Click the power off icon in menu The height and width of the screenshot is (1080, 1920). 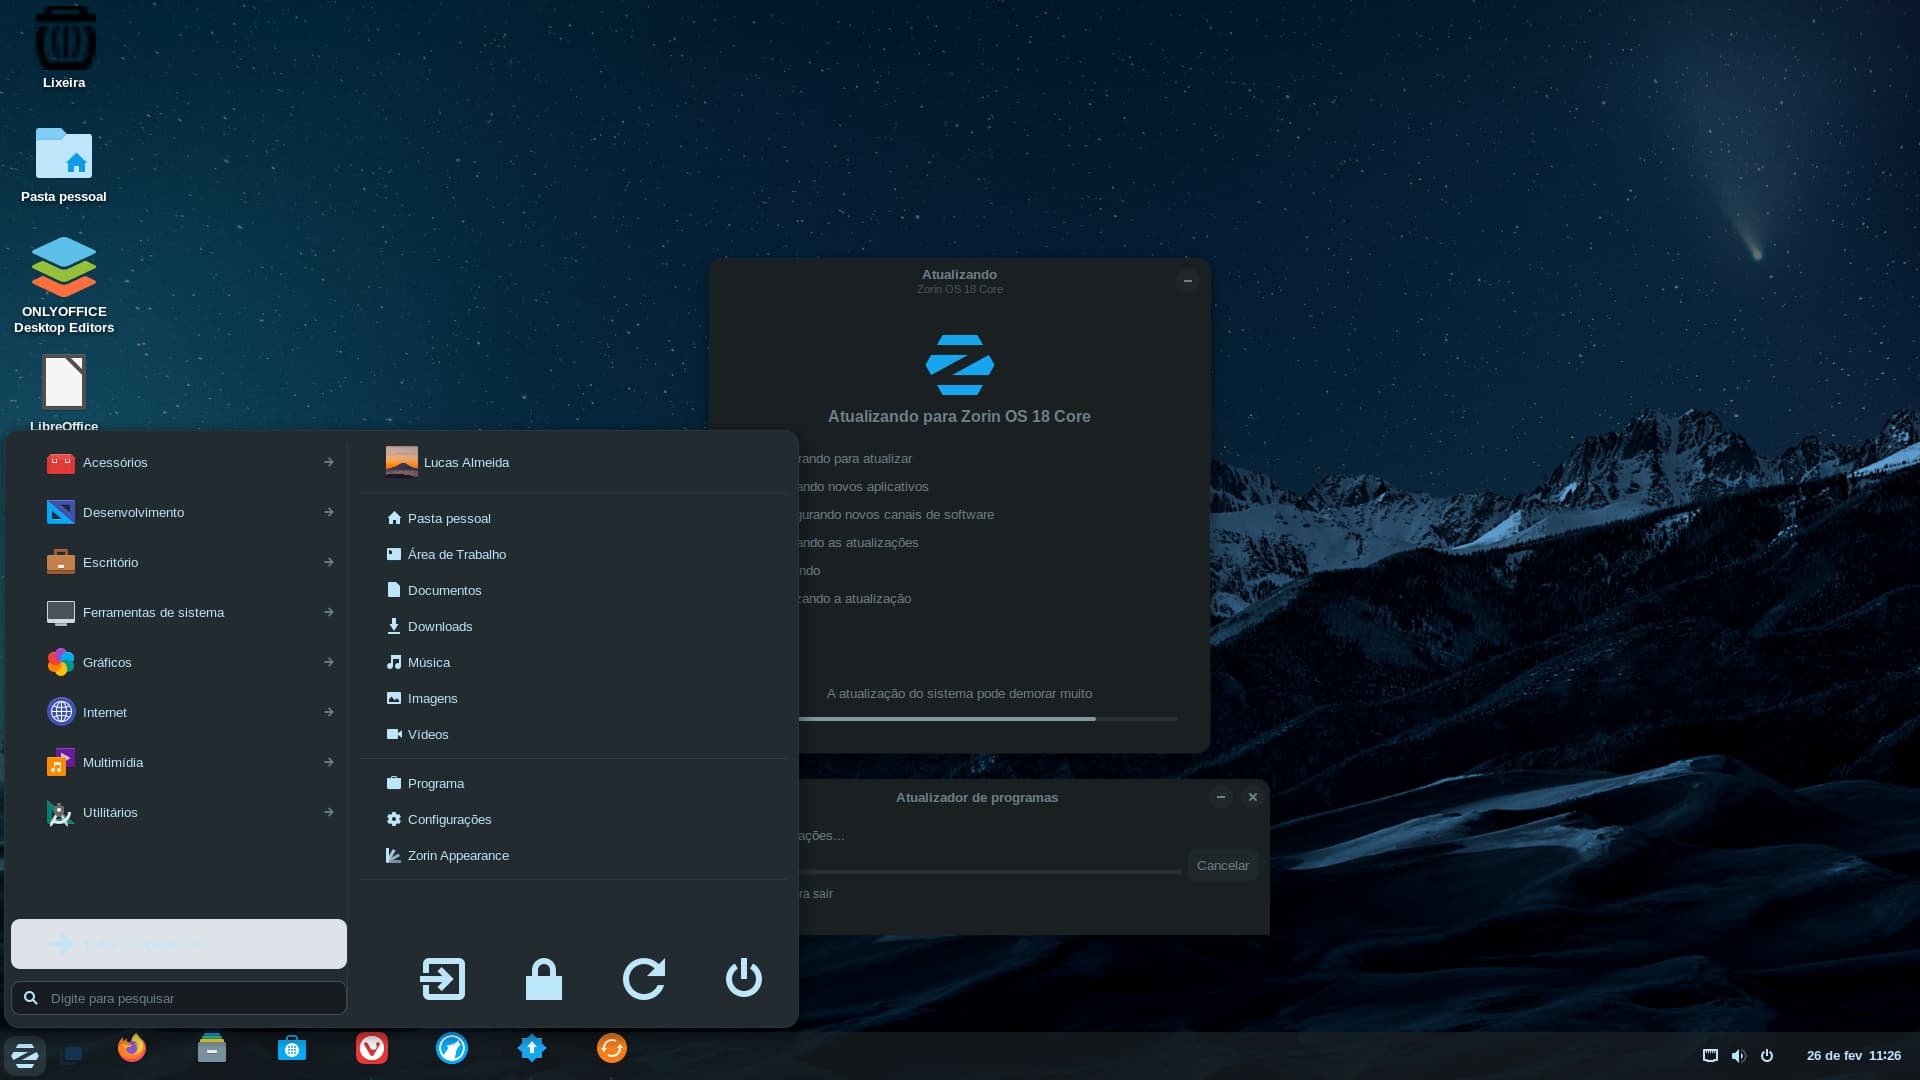[744, 979]
